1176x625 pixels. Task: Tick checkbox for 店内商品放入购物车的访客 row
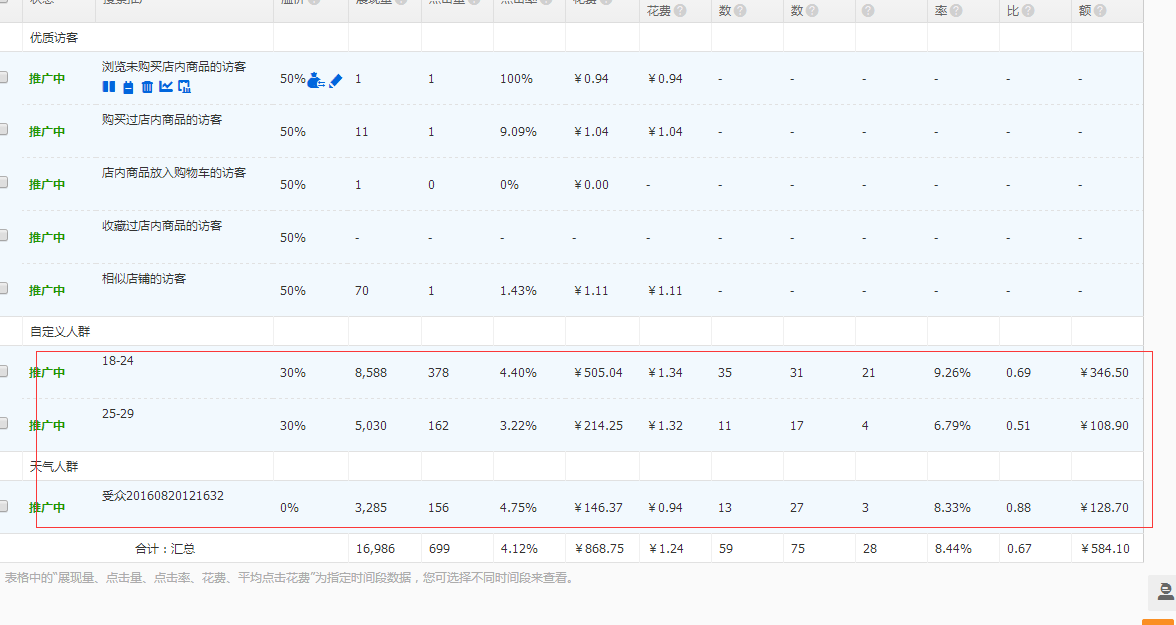tap(3, 182)
